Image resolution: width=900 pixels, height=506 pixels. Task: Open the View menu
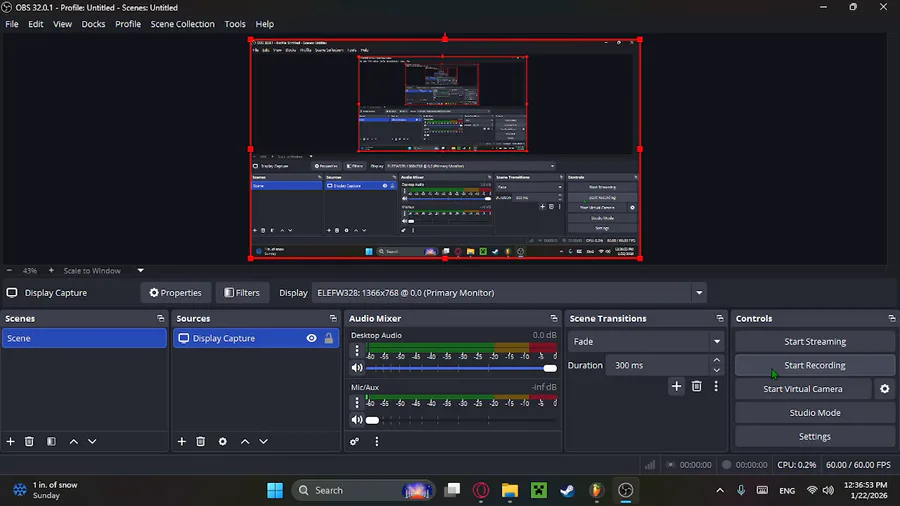[x=62, y=24]
